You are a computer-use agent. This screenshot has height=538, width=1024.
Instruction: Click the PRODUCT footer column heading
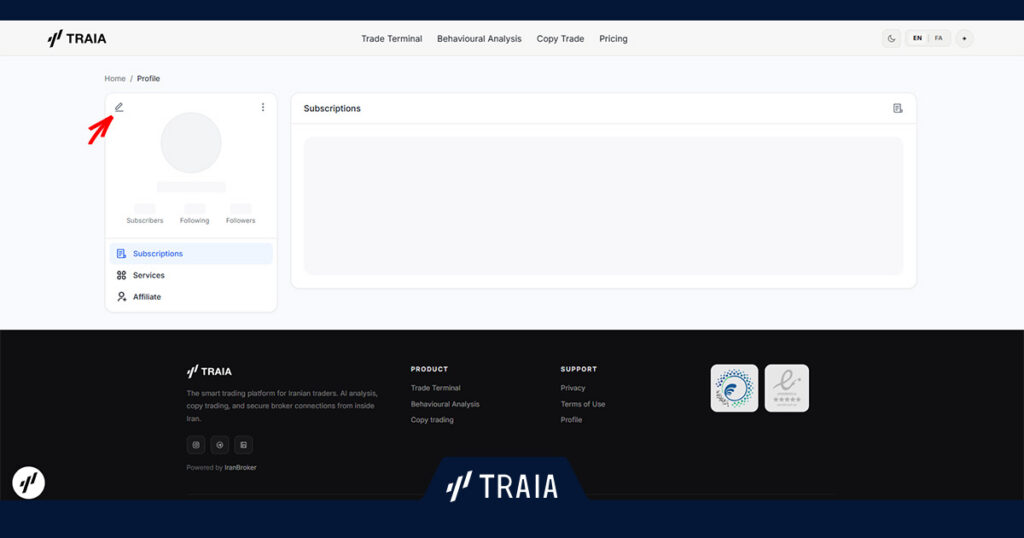click(x=429, y=370)
